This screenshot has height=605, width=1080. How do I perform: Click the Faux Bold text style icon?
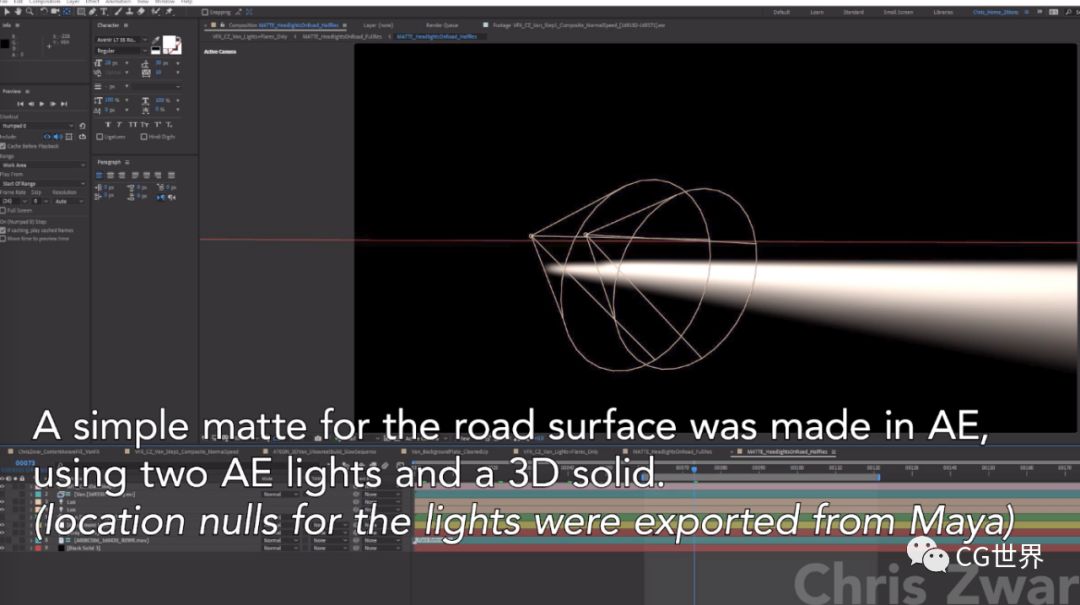click(108, 124)
